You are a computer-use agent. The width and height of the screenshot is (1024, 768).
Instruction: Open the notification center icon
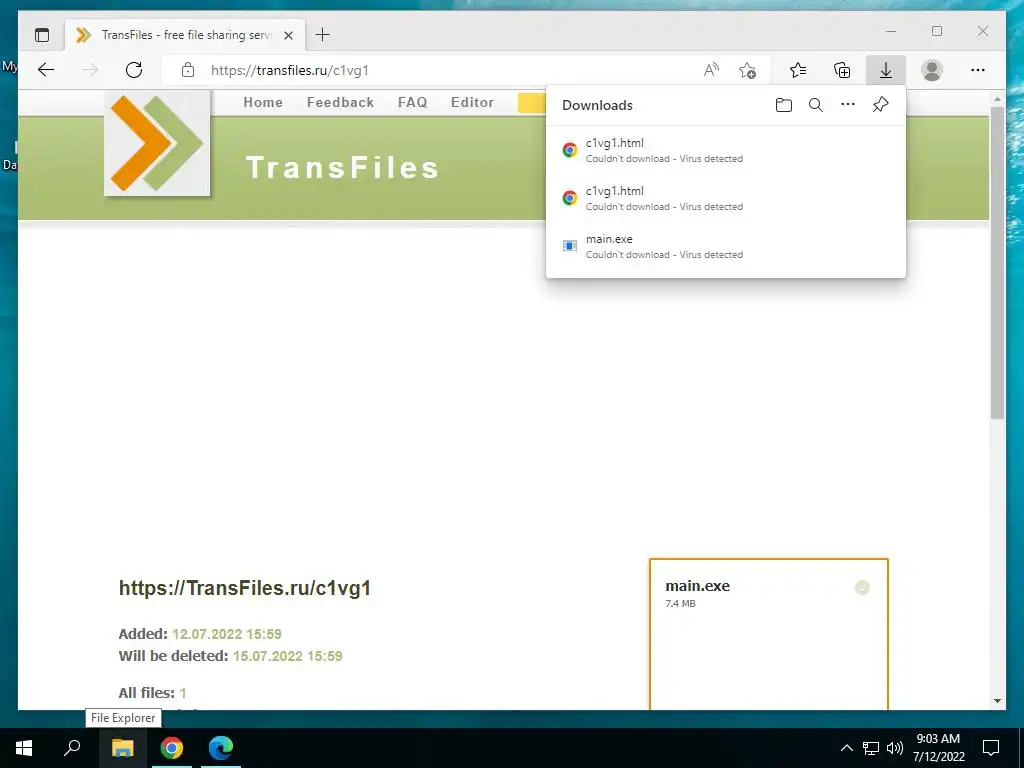[x=991, y=748]
